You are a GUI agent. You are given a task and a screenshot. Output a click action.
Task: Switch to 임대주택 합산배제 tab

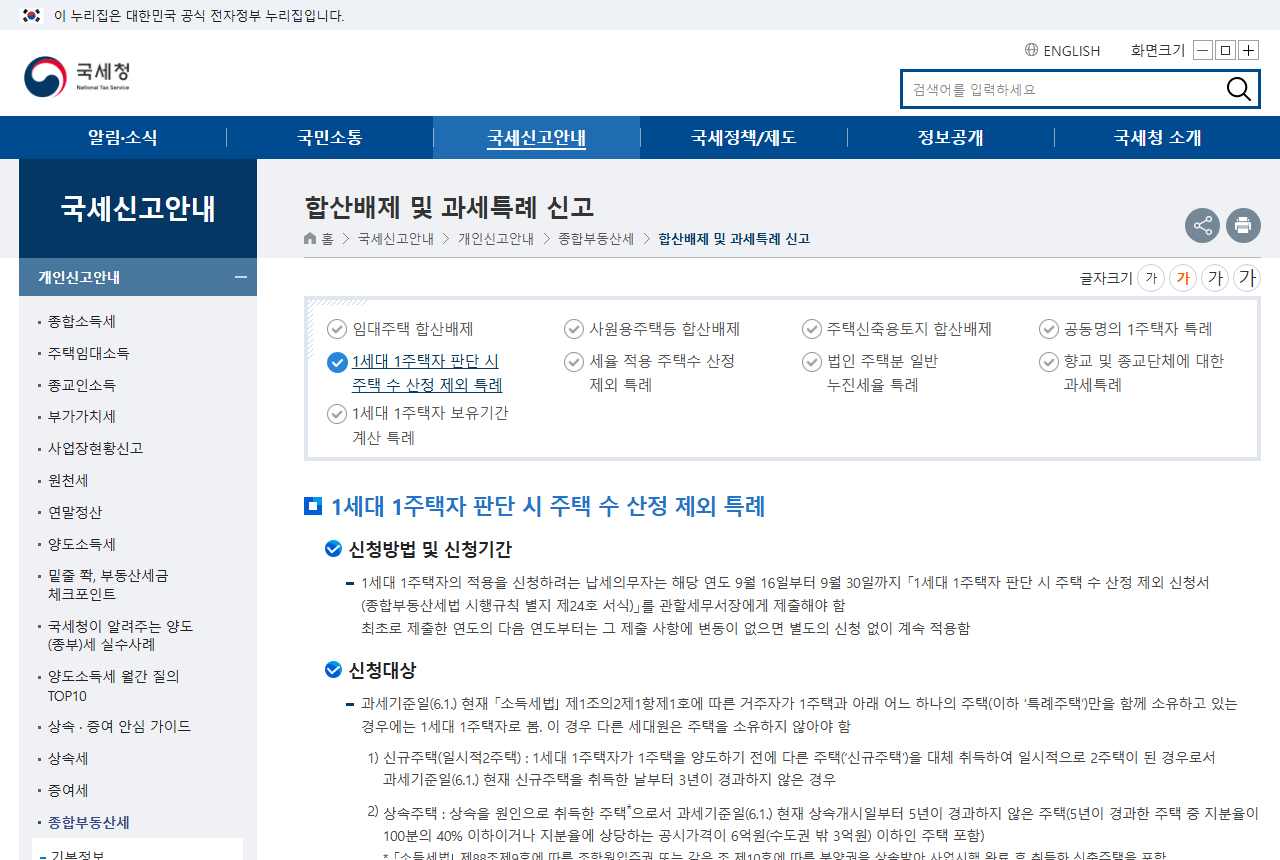[400, 329]
